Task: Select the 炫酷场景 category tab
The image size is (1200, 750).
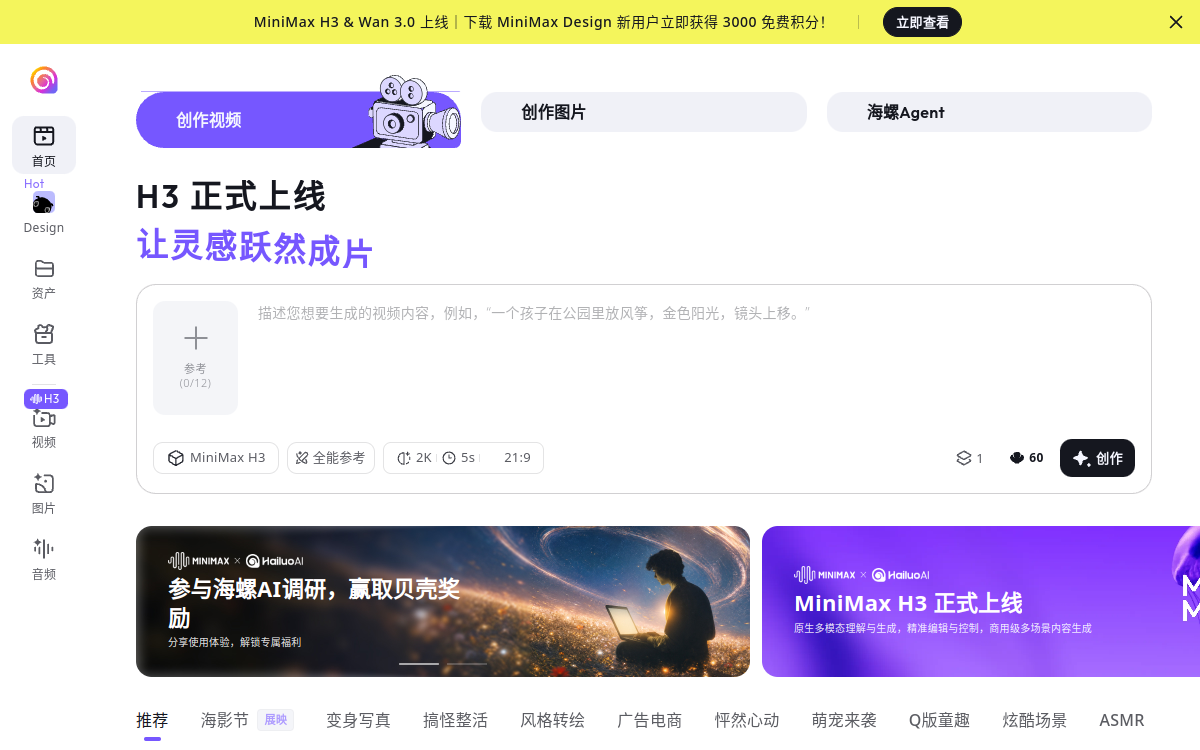Action: pos(1035,720)
